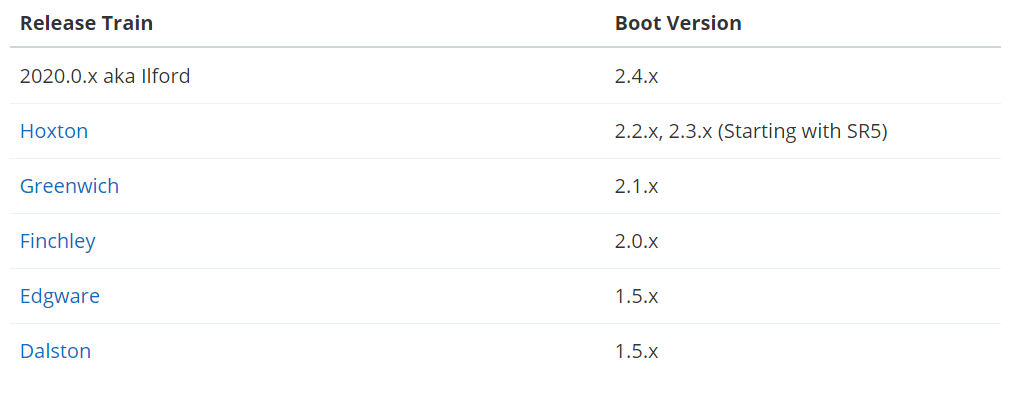The width and height of the screenshot is (1016, 394).
Task: Select the 2020.0.x aka Ilford cell
Action: tap(105, 76)
